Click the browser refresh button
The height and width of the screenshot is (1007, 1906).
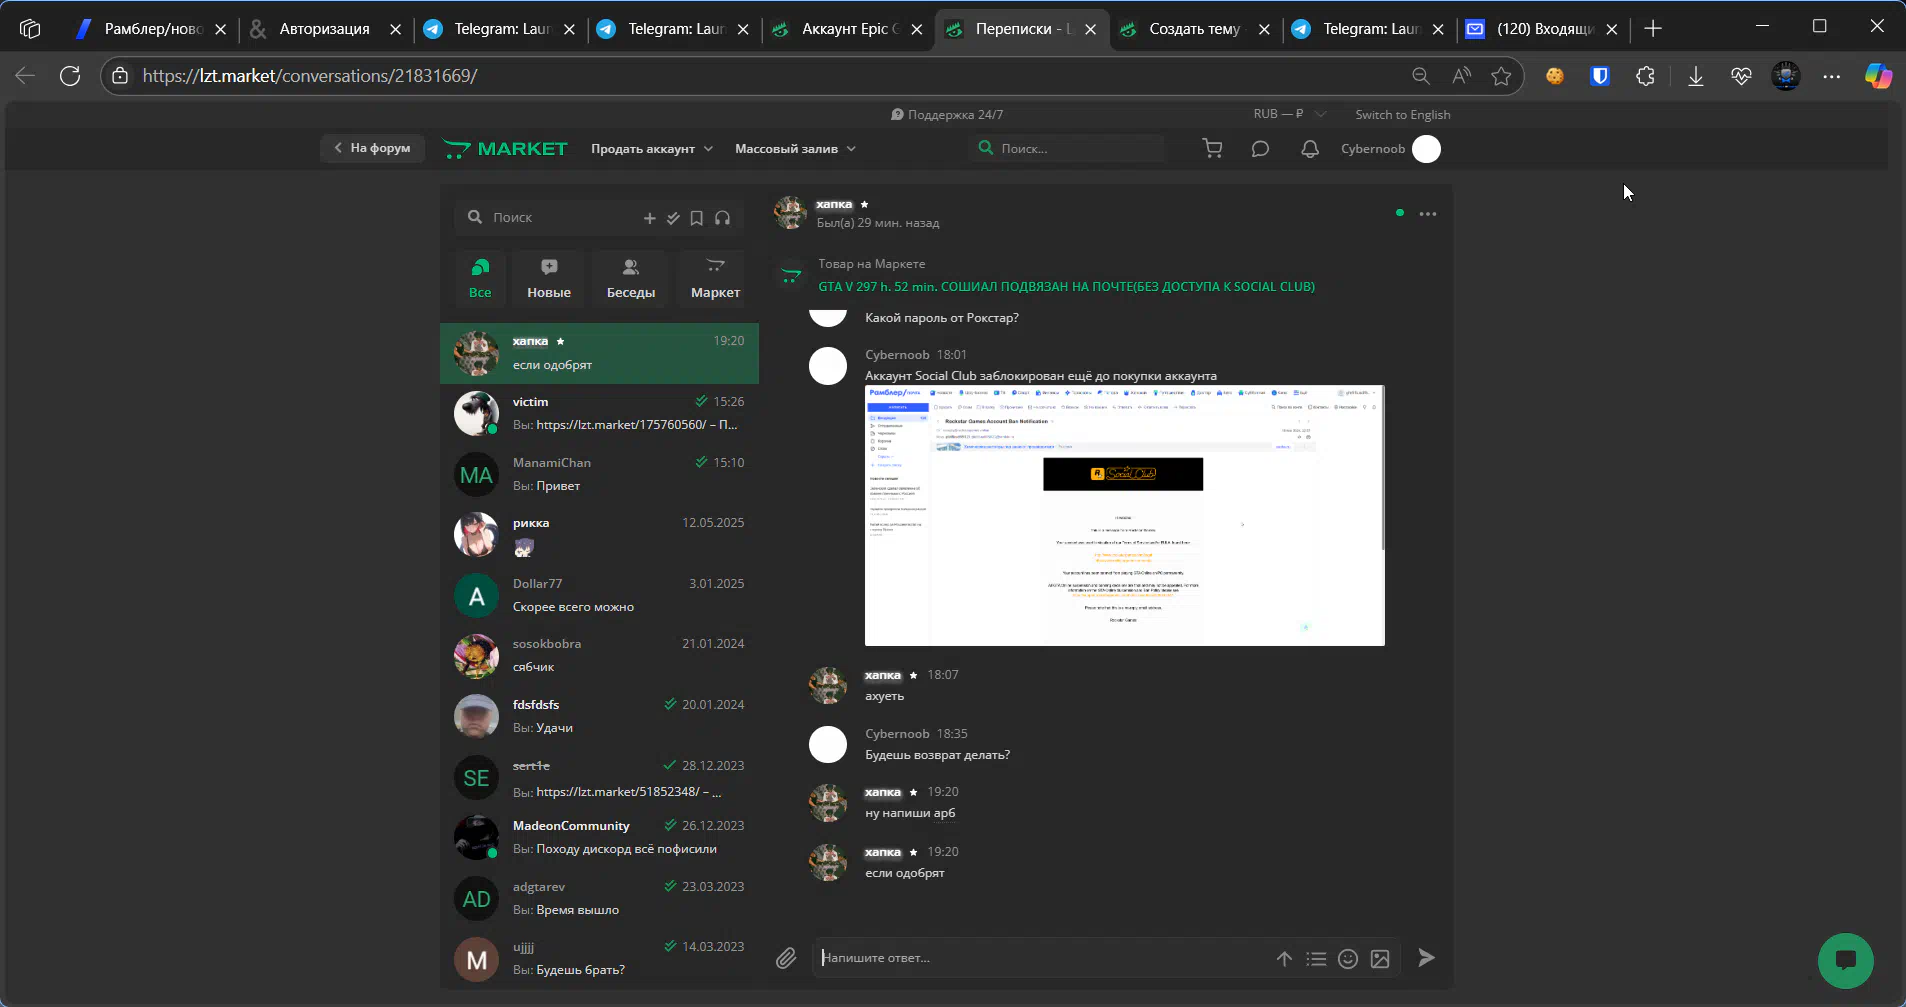70,76
